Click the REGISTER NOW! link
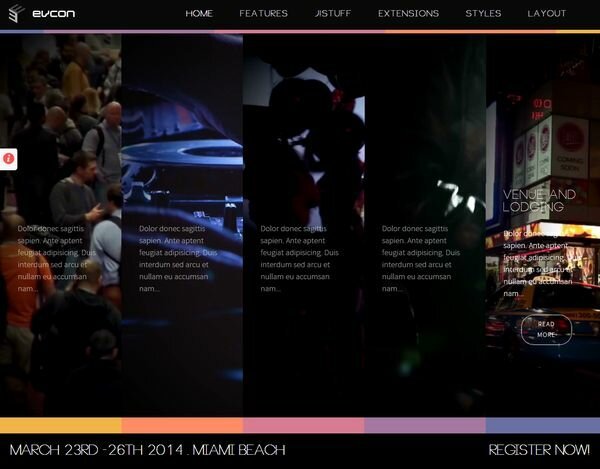 [539, 450]
